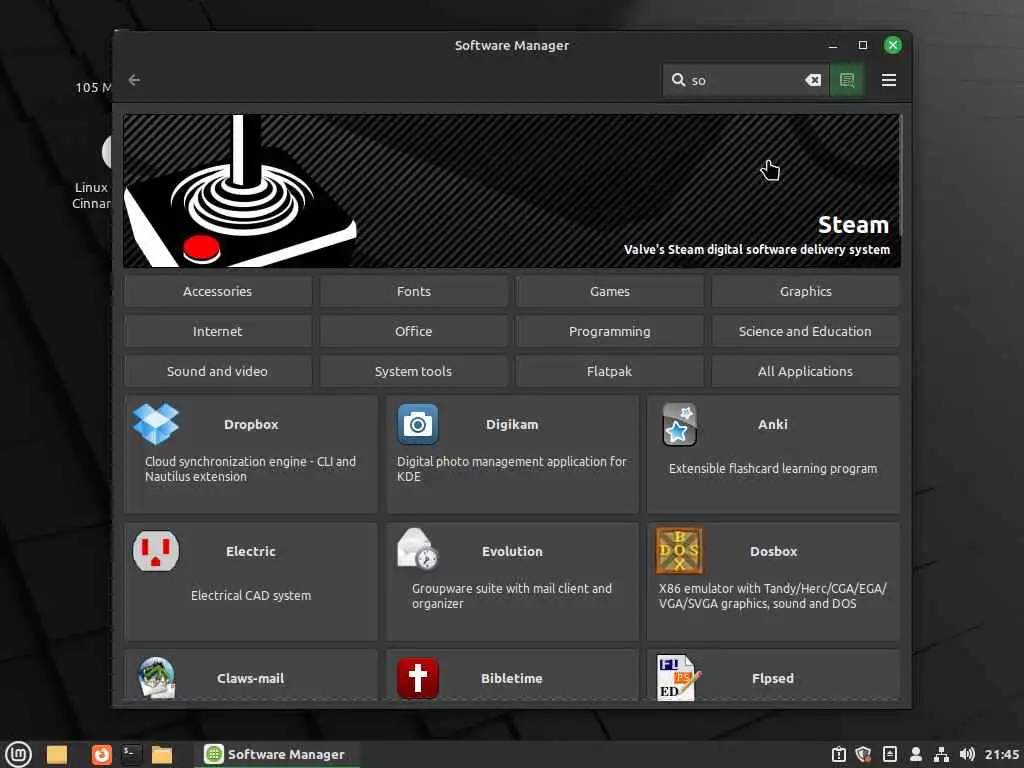Click 'Extensible flashcard learning program' text
The image size is (1024, 768).
coord(773,469)
